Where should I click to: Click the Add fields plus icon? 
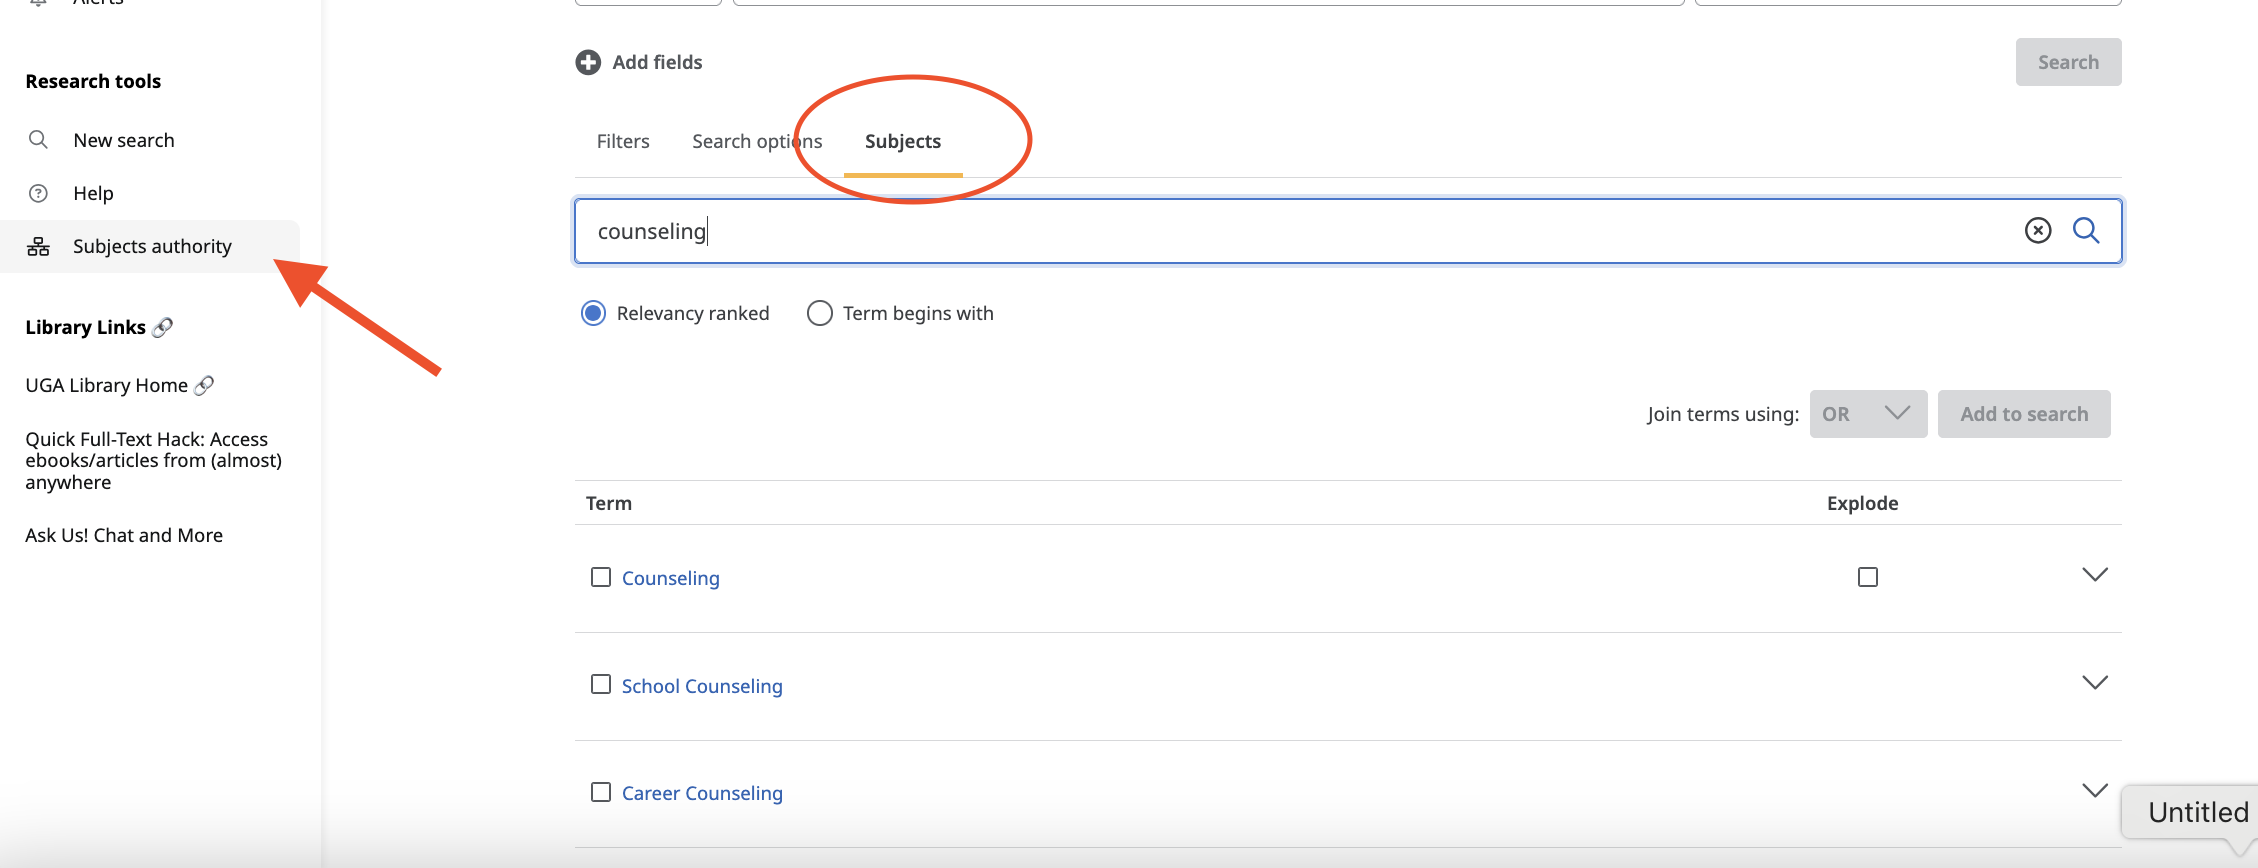[588, 62]
